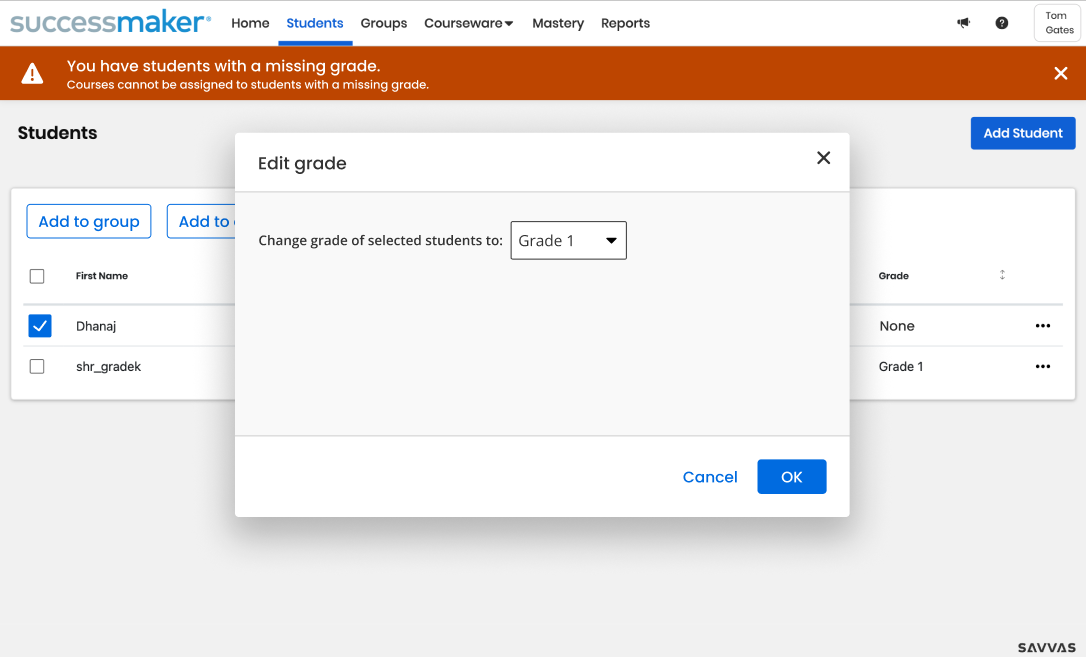Screen dimensions: 1086x657
Task: Check the shr_gradek student checkbox
Action: [37, 367]
